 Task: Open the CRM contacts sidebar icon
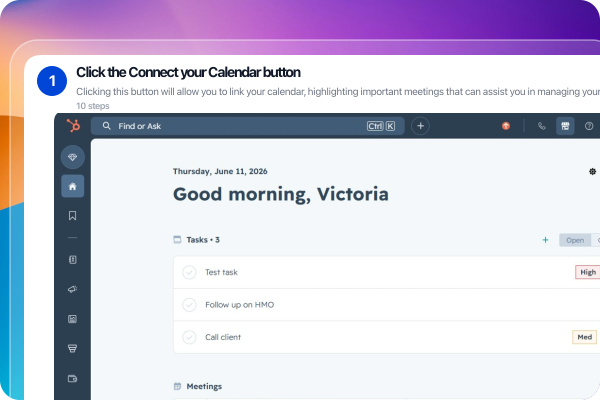tap(72, 260)
